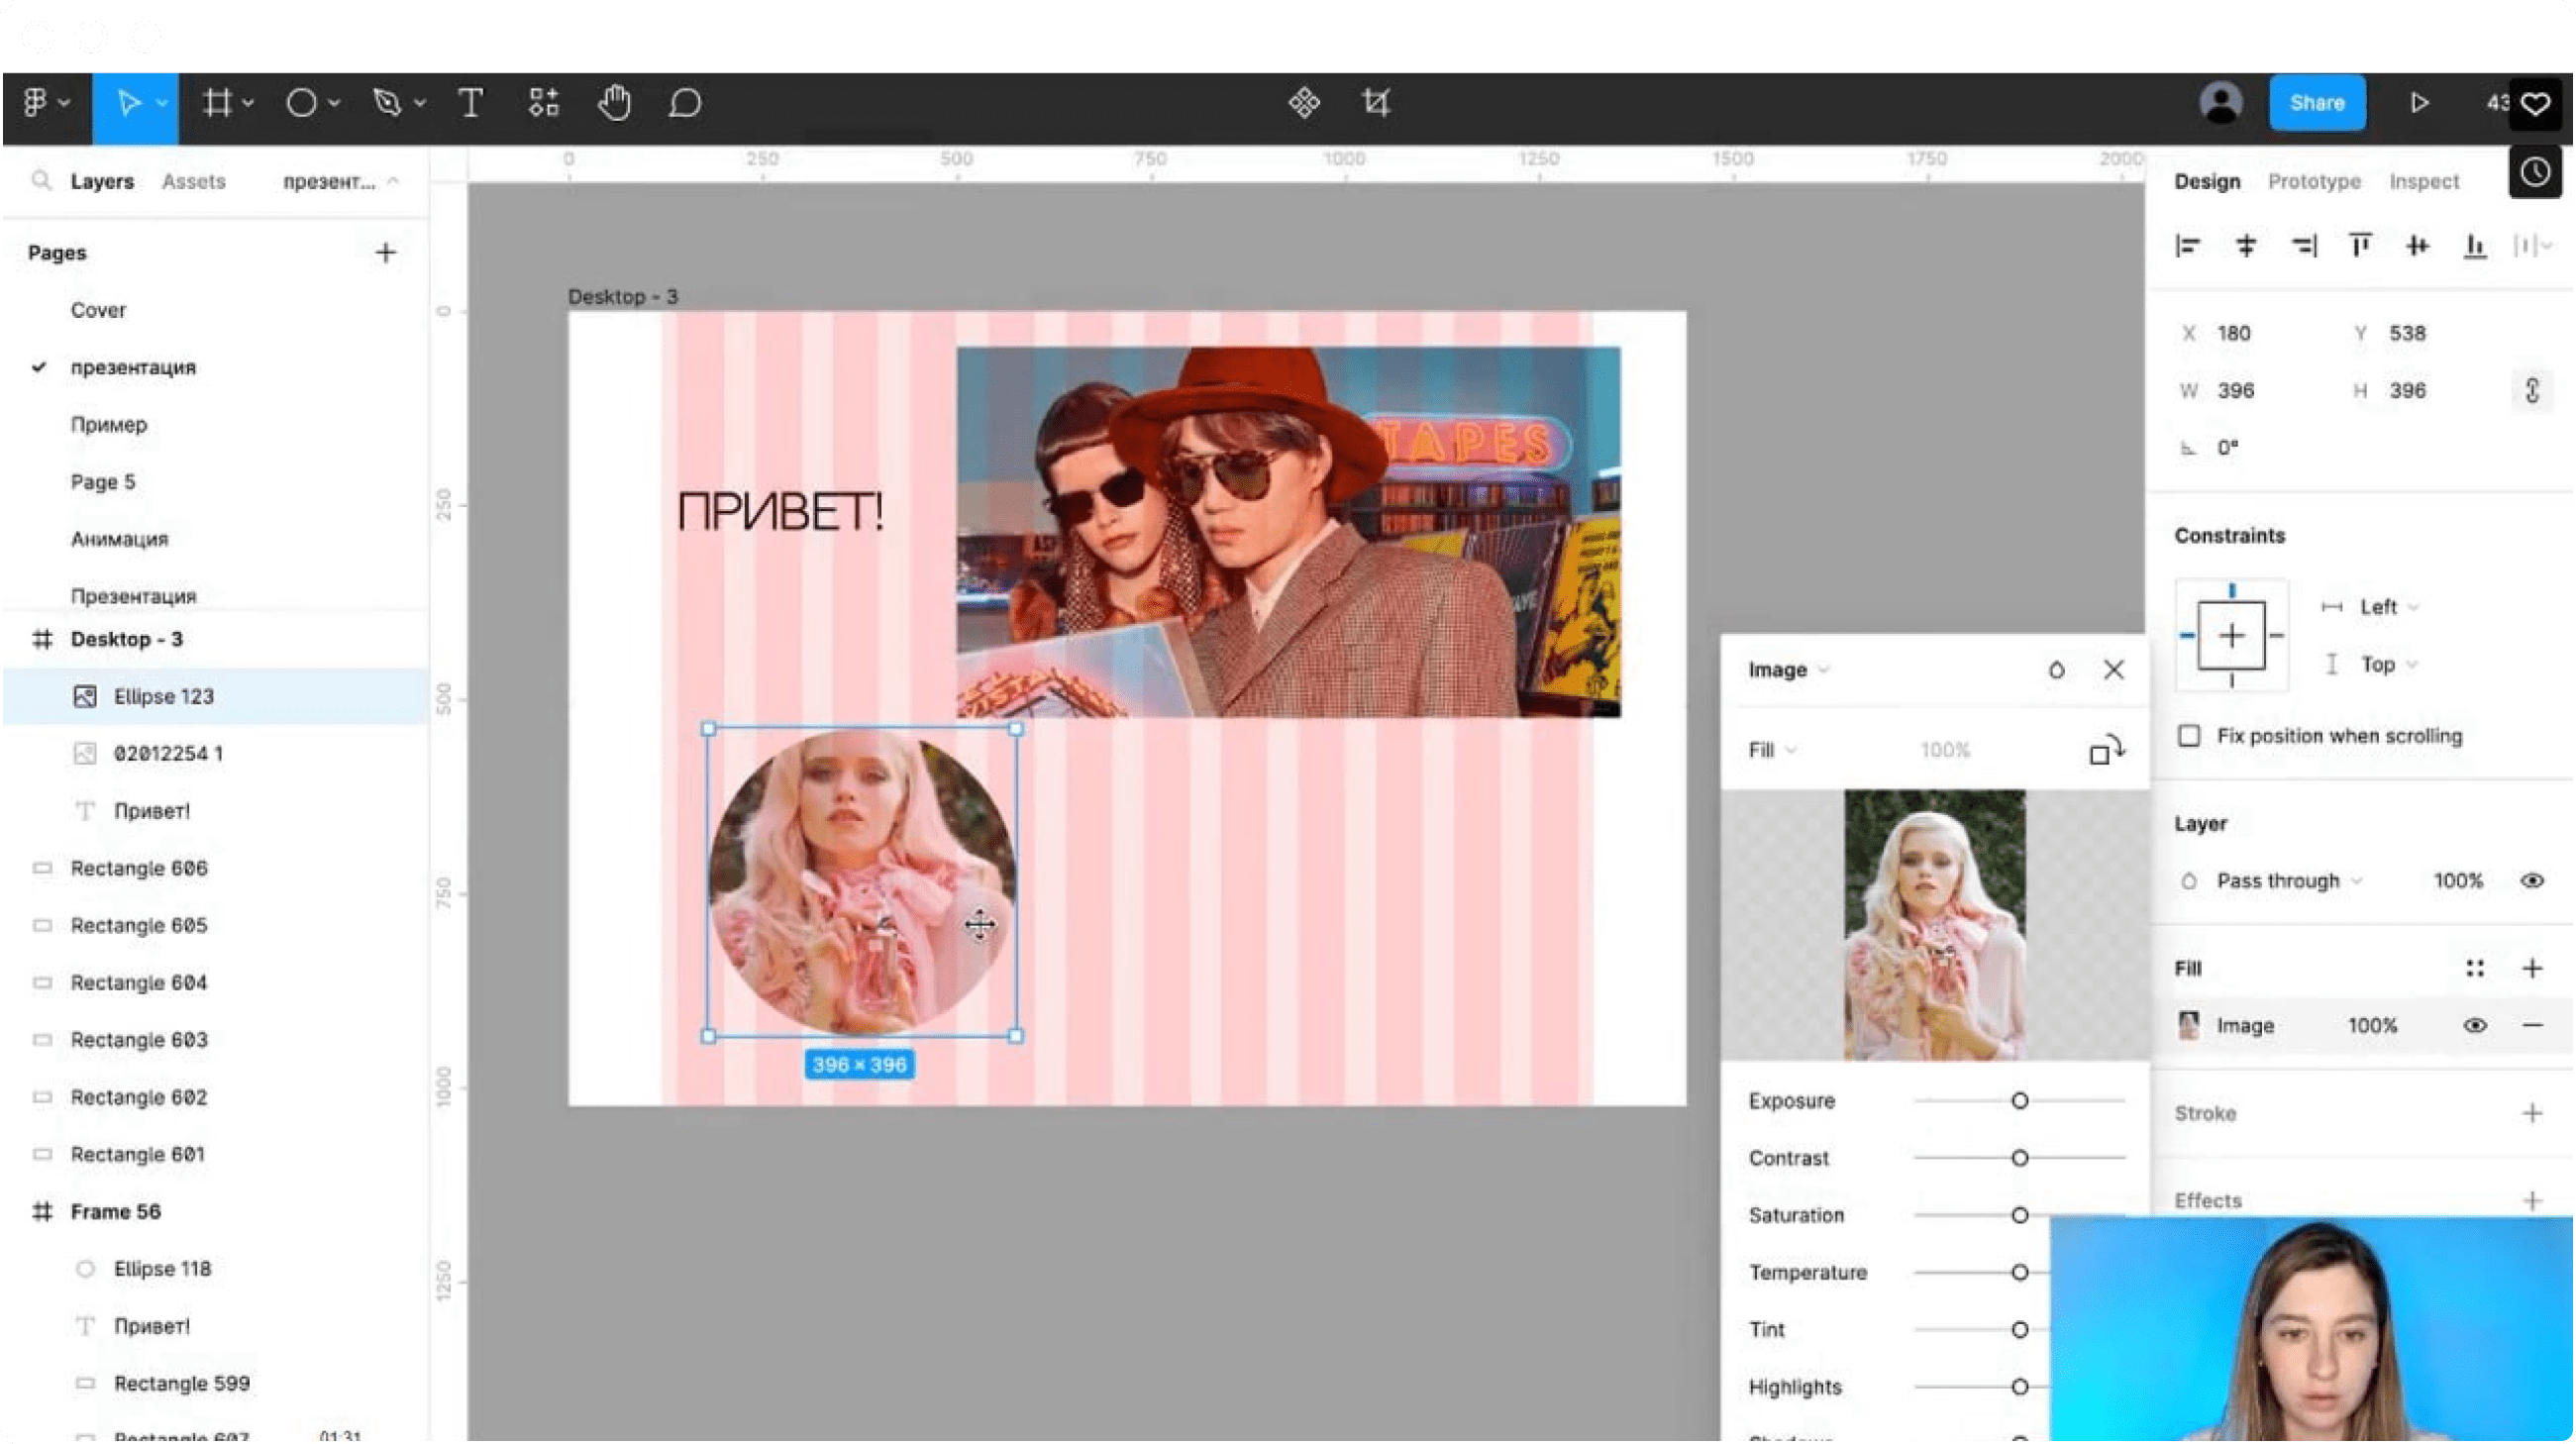Select the Hand tool
The width and height of the screenshot is (2576, 1444).
(614, 103)
